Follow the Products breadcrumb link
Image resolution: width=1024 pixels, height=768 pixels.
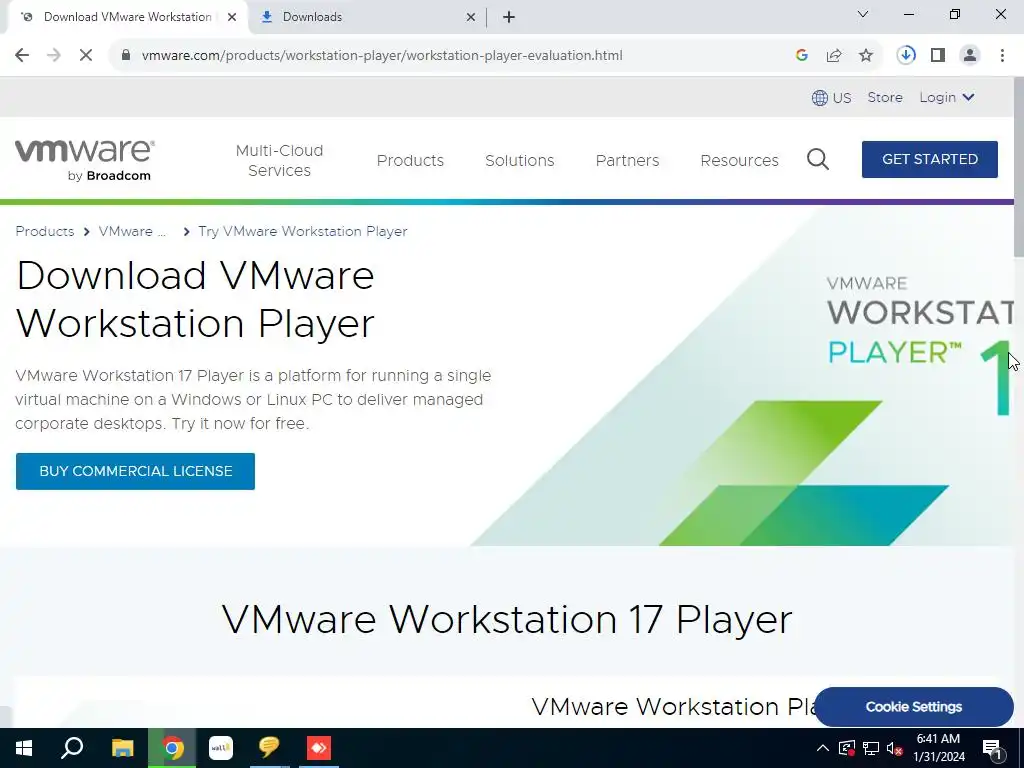coord(44,231)
